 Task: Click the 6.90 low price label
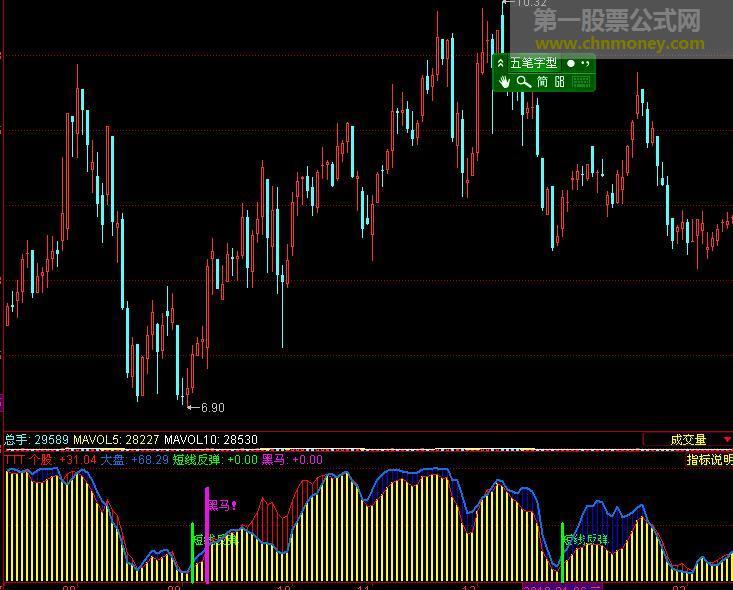point(212,407)
